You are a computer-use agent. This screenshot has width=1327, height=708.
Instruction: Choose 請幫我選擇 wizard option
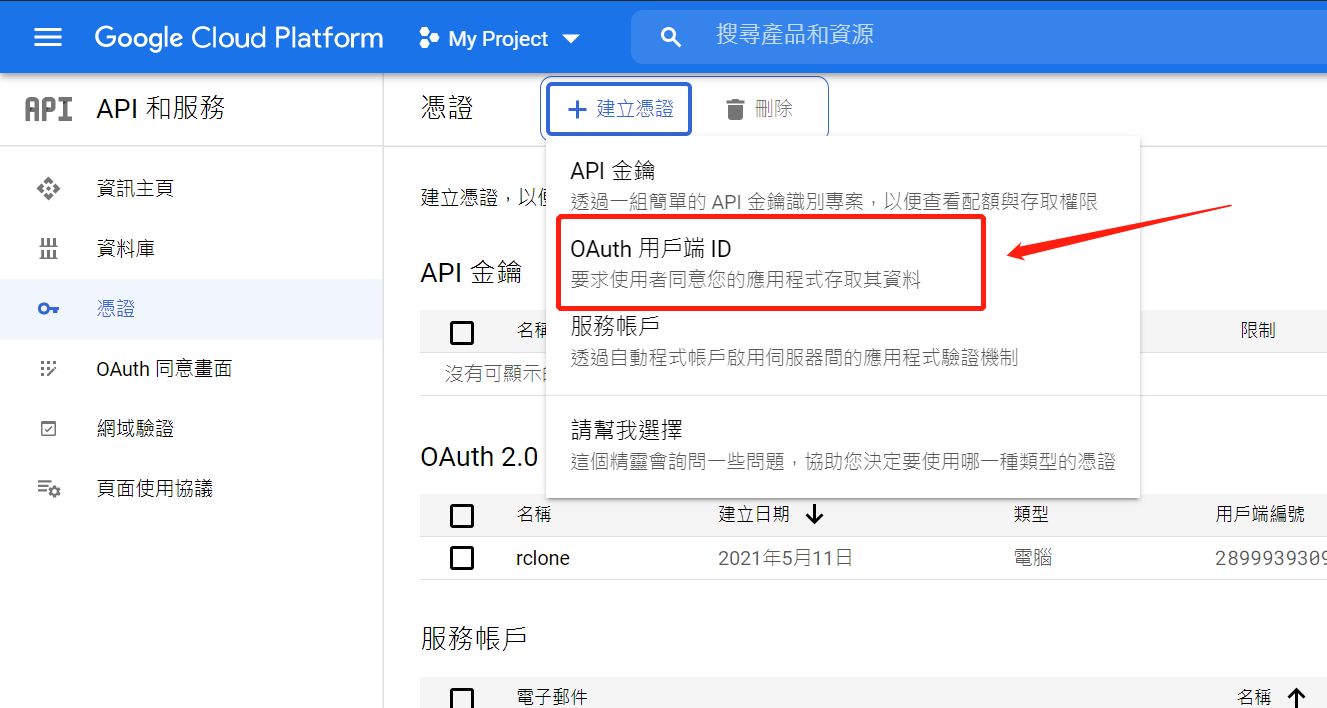(x=842, y=445)
